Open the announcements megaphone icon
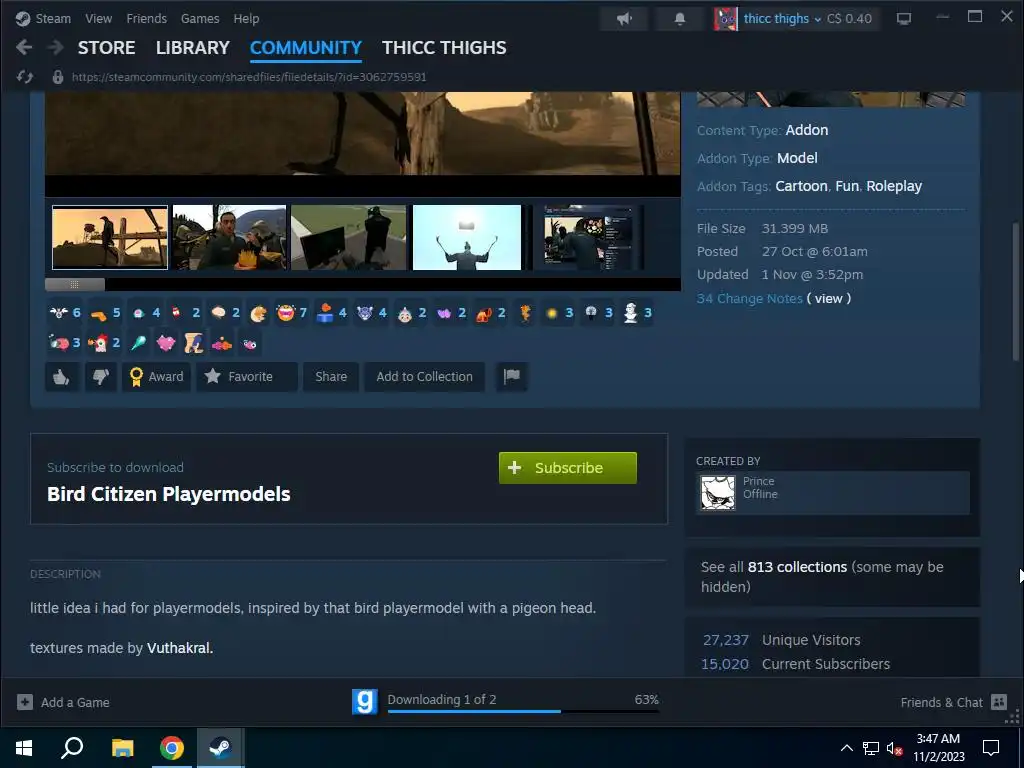The image size is (1024, 768). 624,19
